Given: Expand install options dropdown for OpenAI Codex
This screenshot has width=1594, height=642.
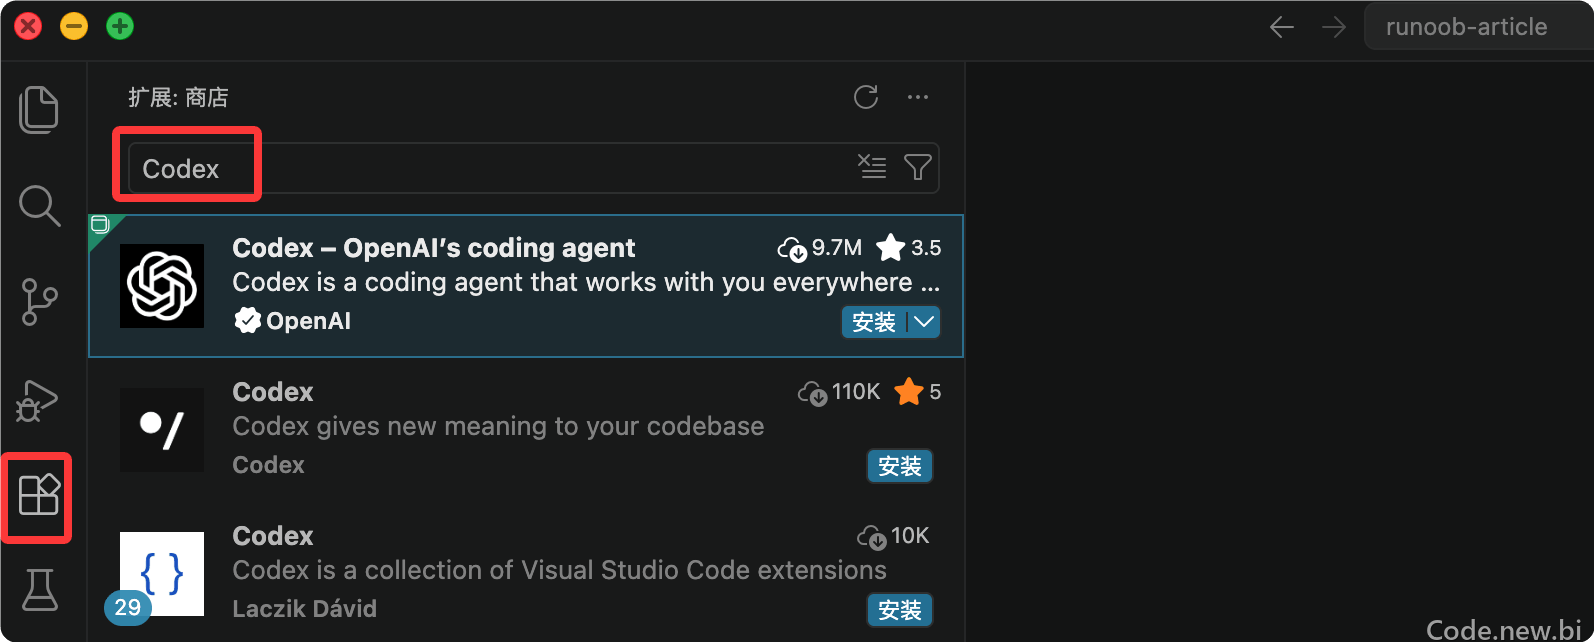Looking at the screenshot, I should (924, 322).
